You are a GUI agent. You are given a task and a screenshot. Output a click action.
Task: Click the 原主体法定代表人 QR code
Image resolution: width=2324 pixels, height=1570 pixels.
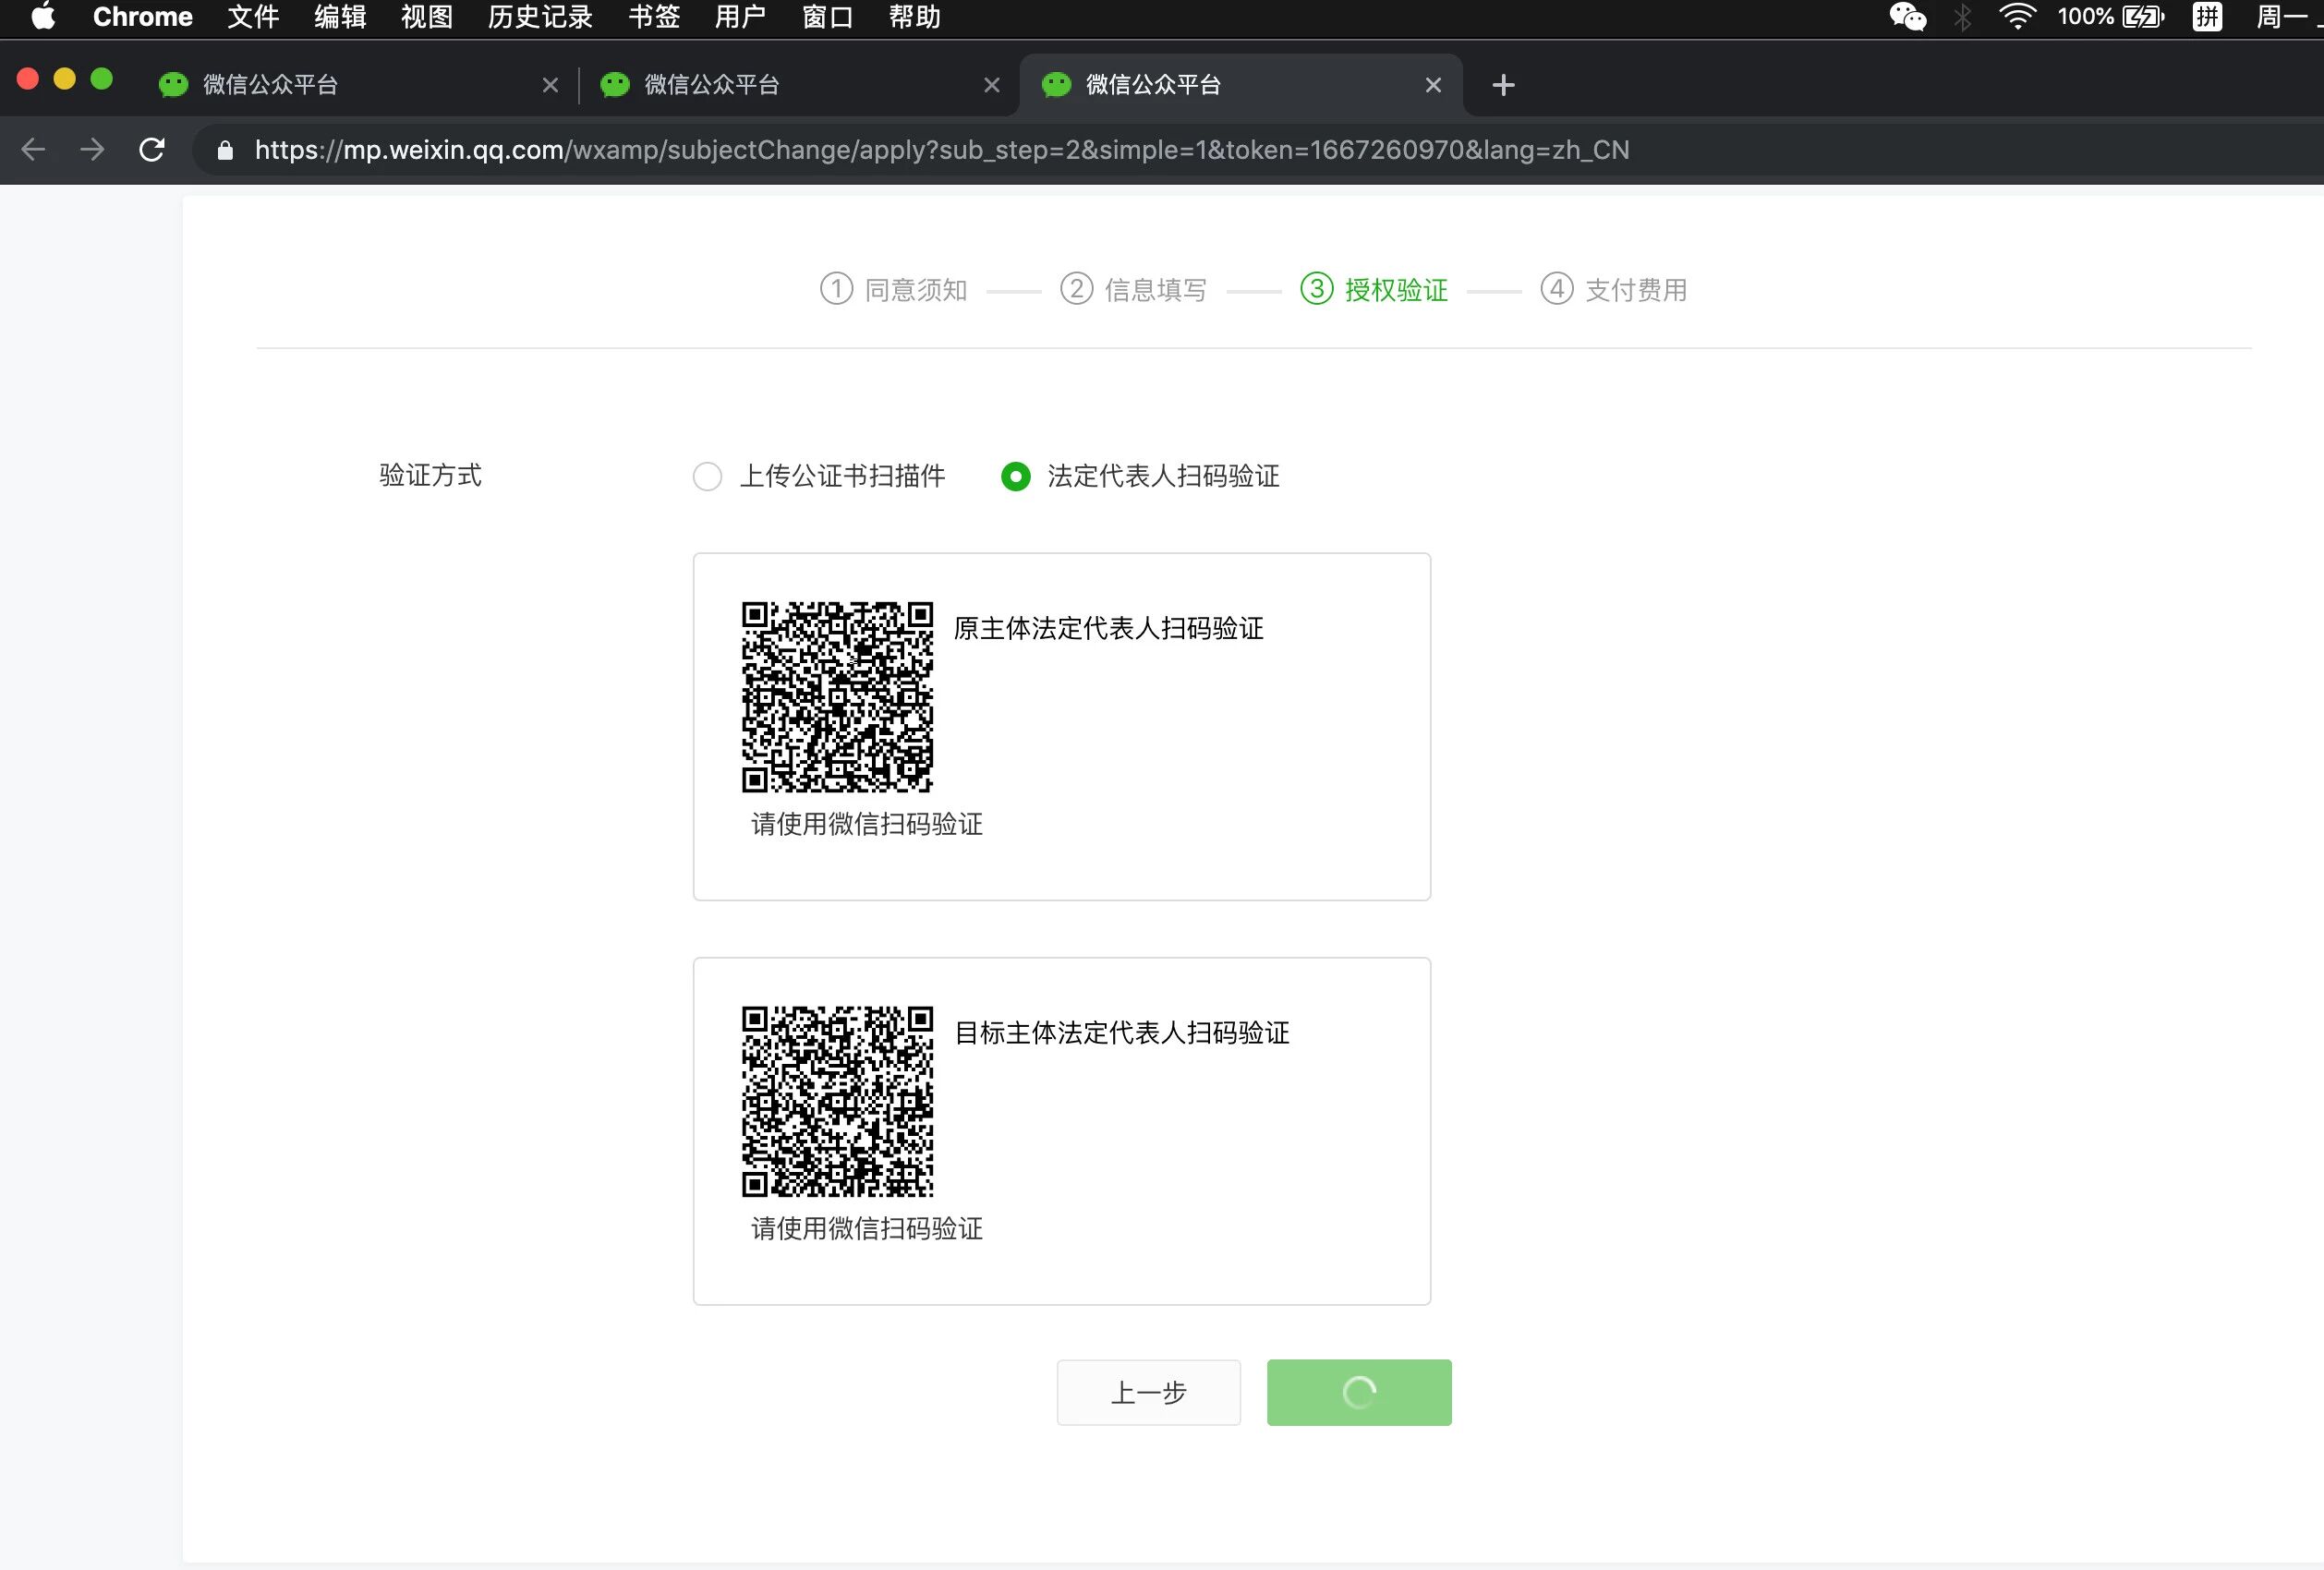(x=837, y=697)
